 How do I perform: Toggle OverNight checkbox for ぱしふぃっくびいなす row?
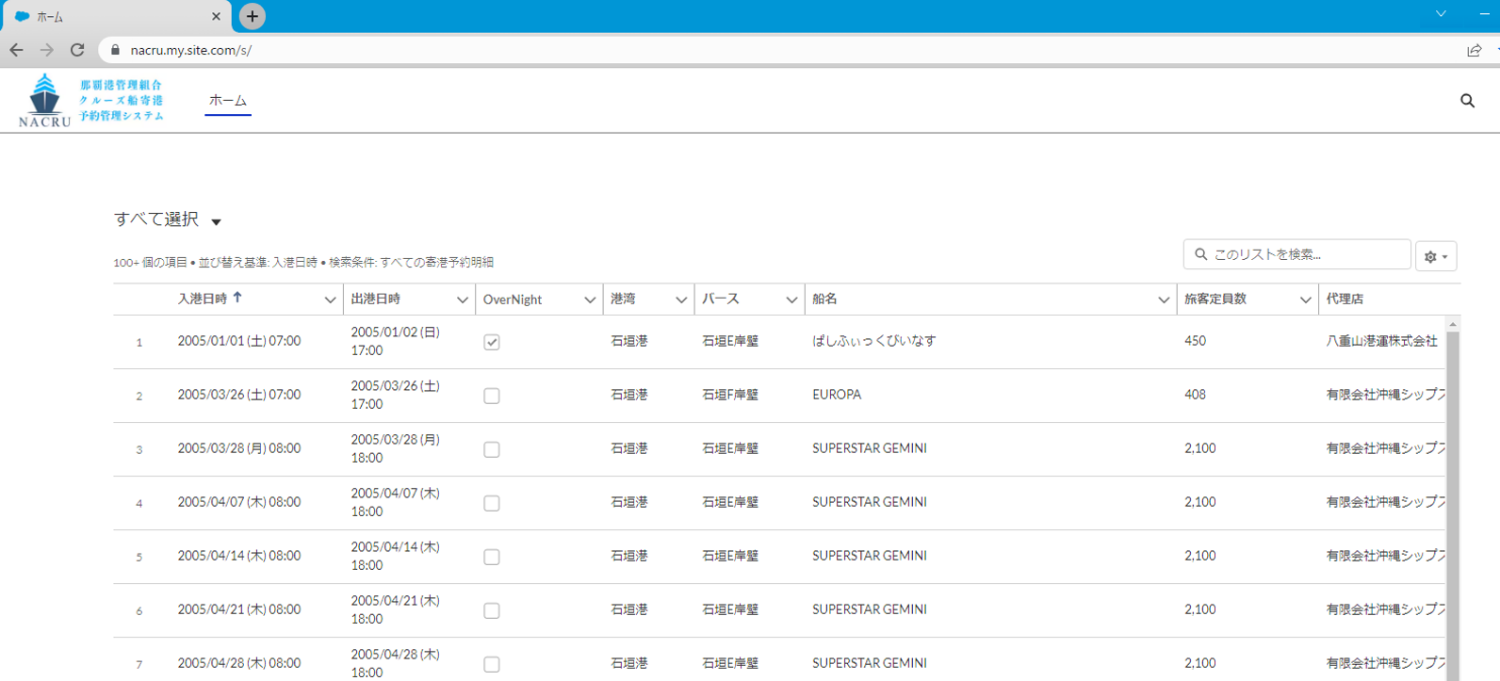(x=491, y=342)
